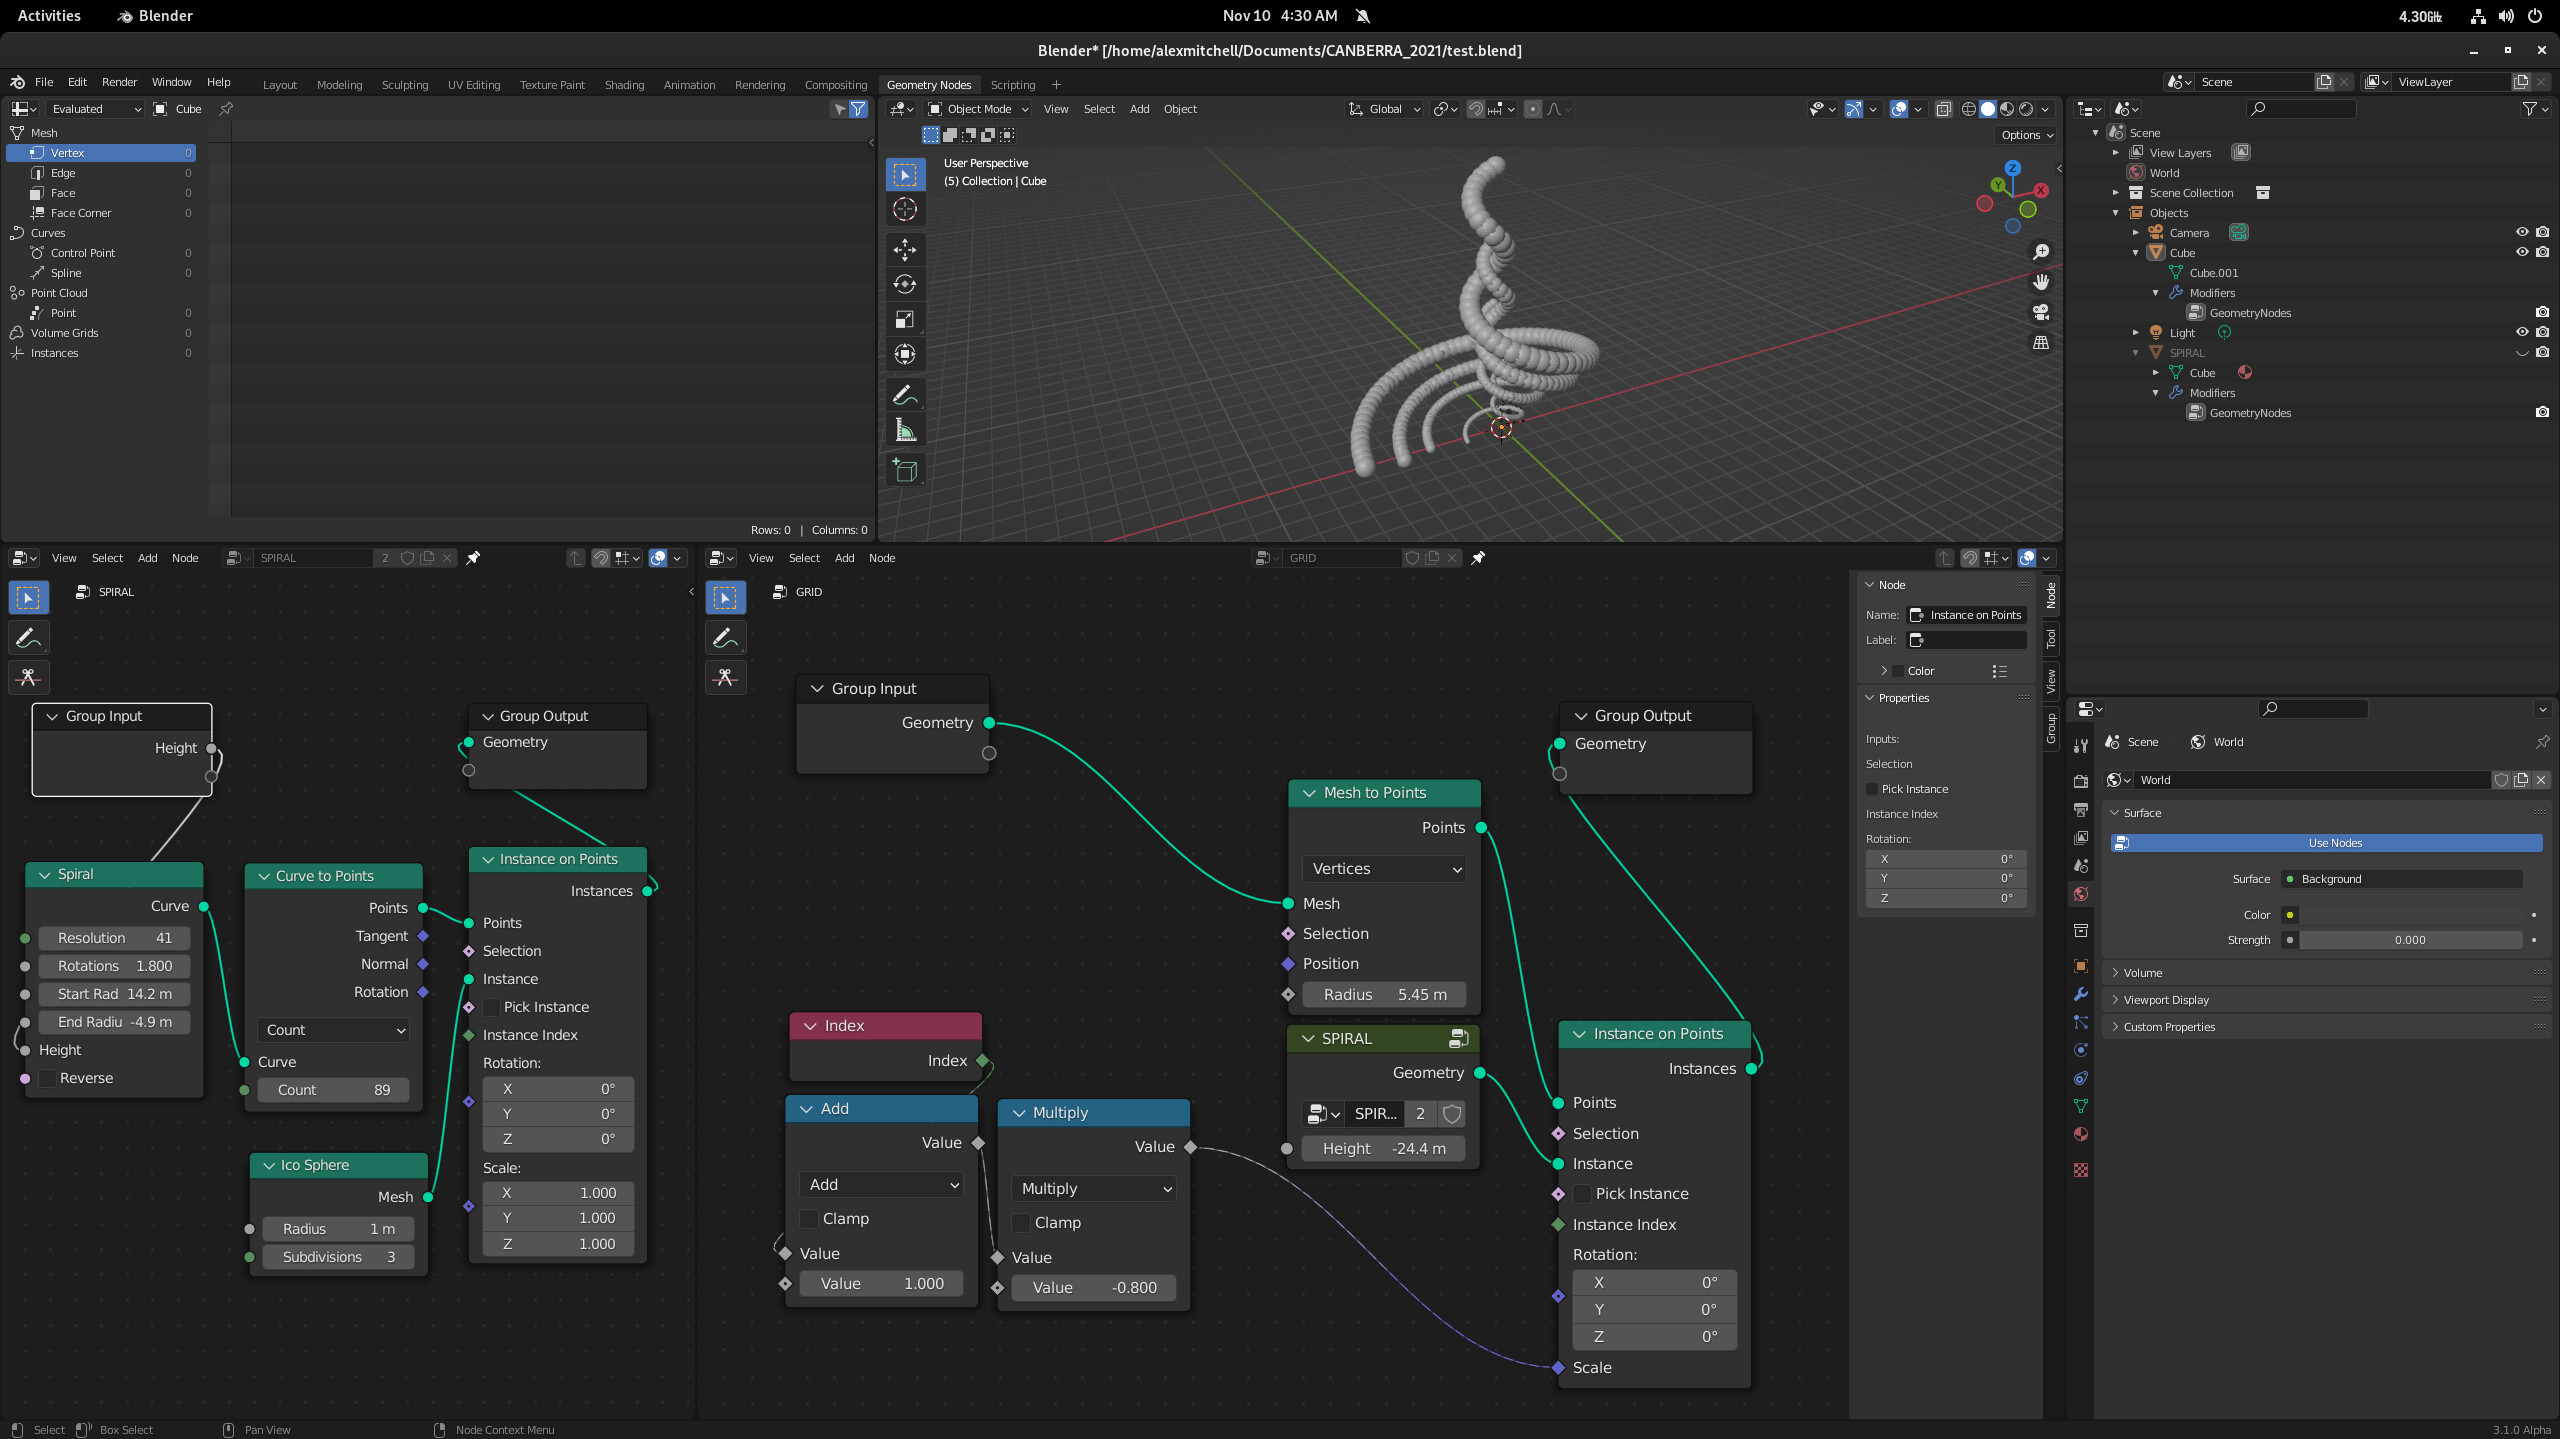Click the Add node menu button
The image size is (2560, 1439).
(148, 558)
